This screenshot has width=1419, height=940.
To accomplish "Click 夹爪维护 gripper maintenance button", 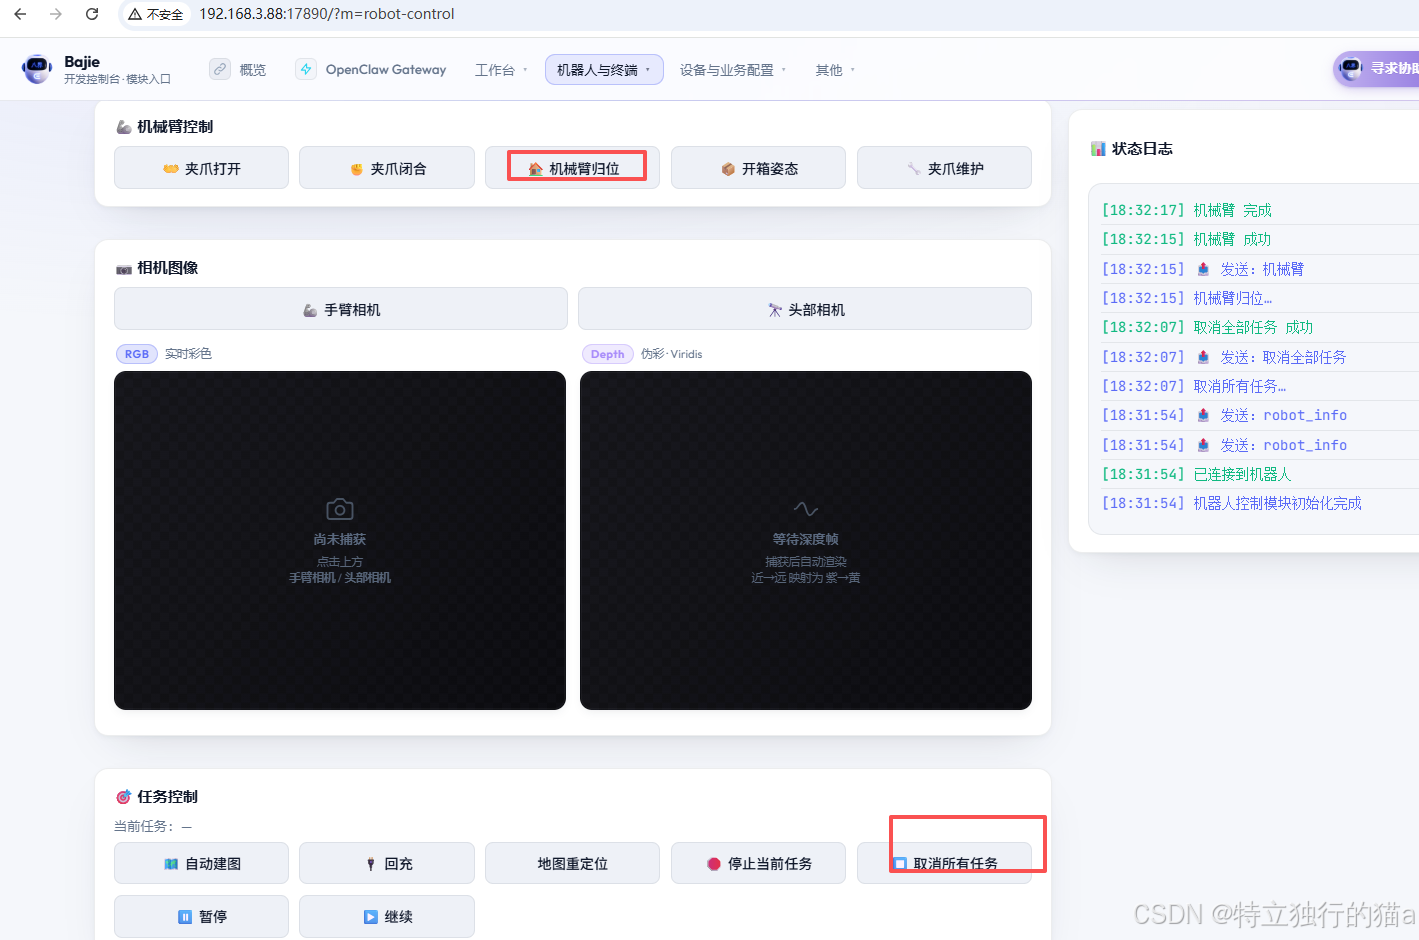I will pos(944,168).
